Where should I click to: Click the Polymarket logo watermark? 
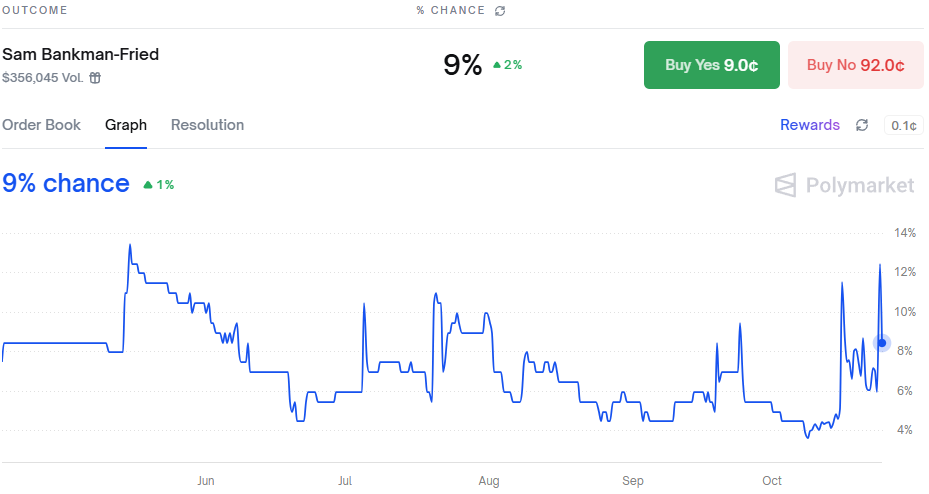[845, 185]
